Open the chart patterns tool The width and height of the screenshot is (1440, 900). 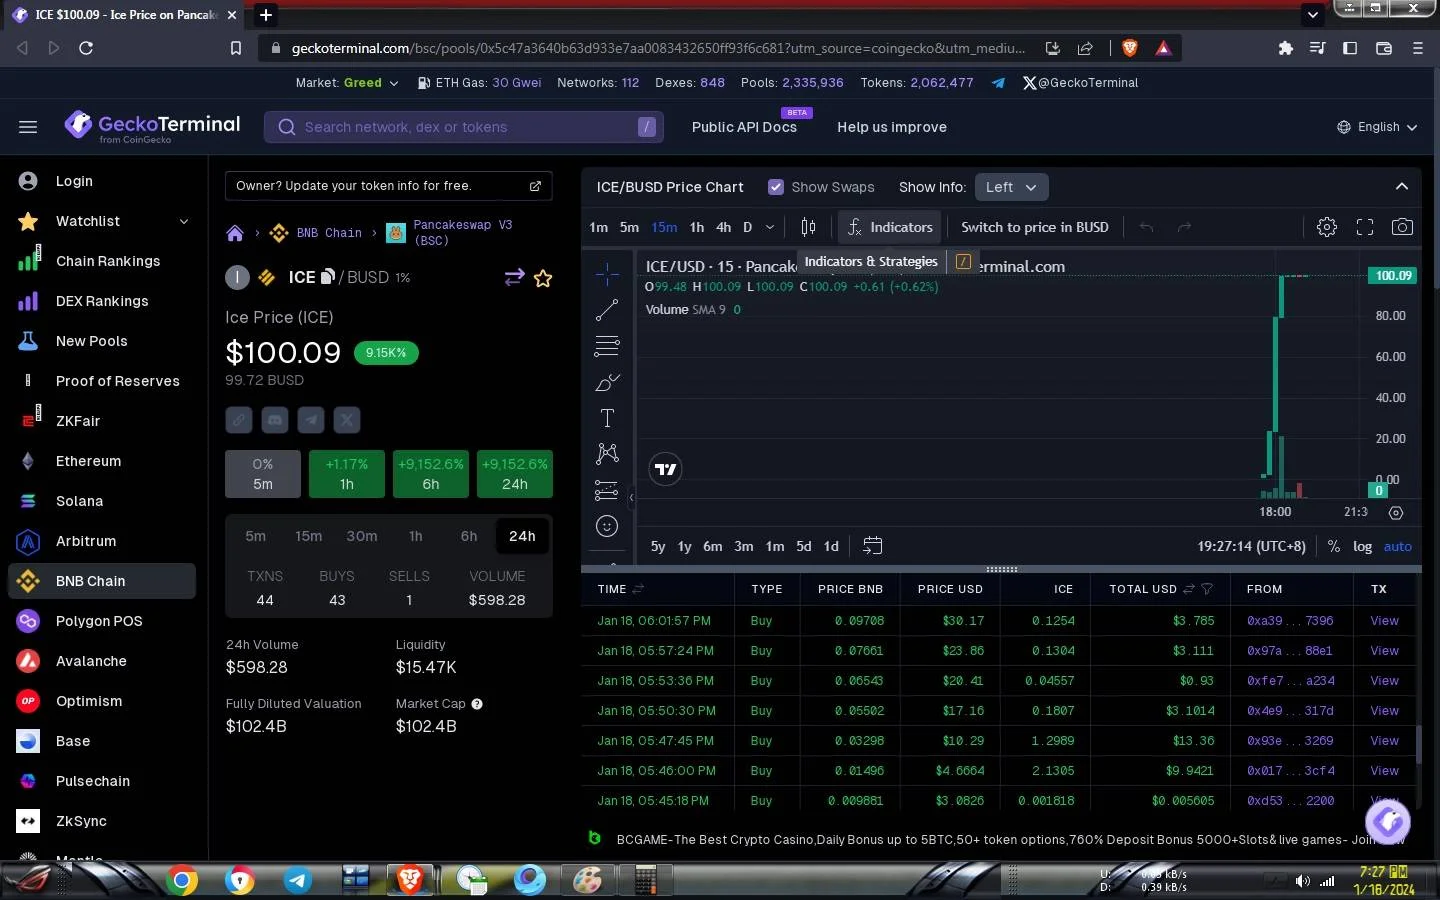(x=607, y=454)
